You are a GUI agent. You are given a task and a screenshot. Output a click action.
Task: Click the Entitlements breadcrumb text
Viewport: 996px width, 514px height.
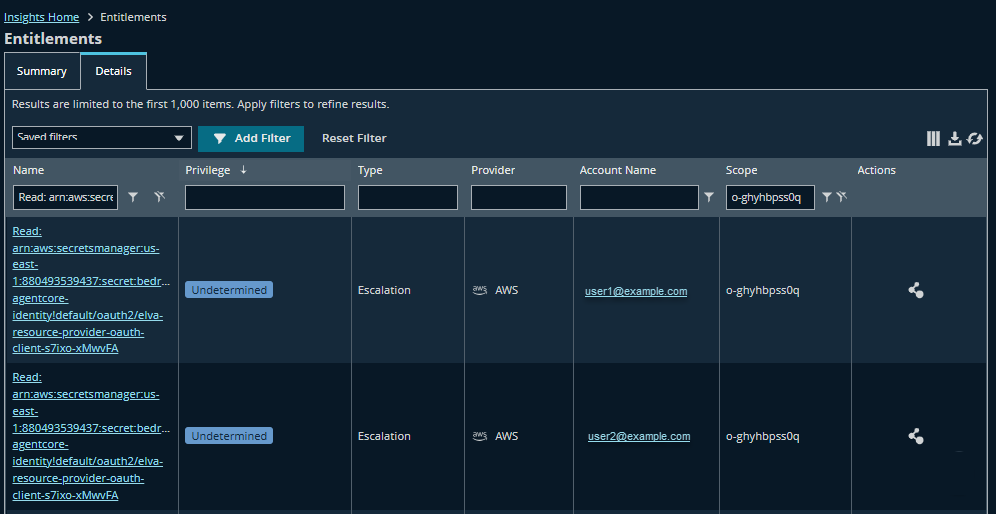[133, 17]
